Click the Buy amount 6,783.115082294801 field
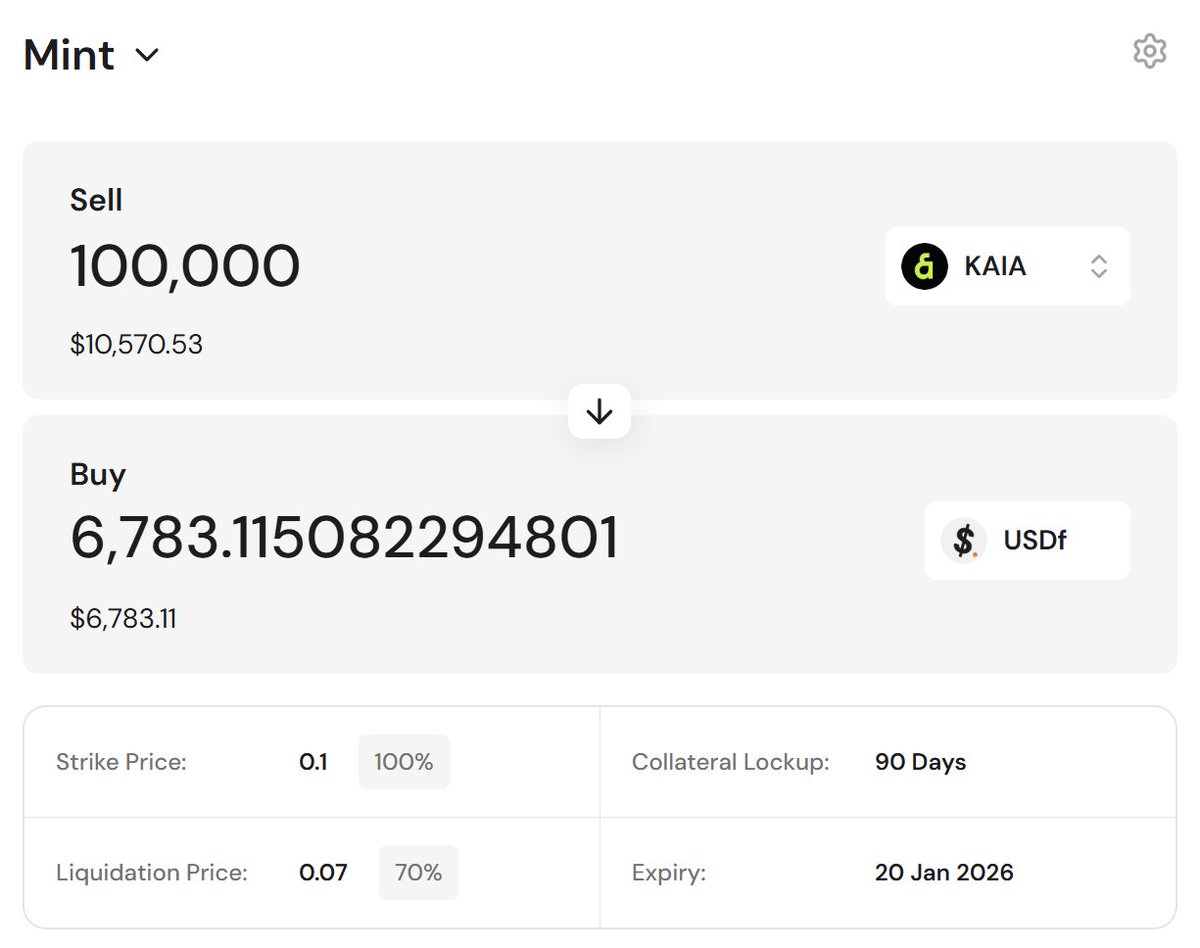The width and height of the screenshot is (1200, 948). tap(344, 539)
